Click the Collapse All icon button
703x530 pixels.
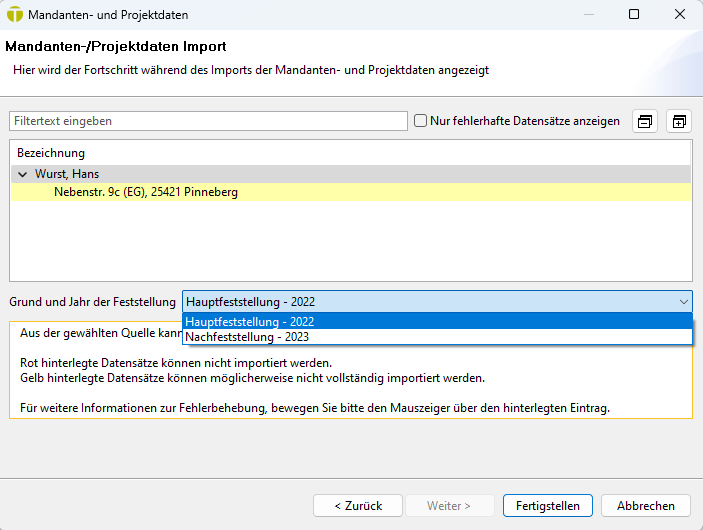click(x=646, y=121)
